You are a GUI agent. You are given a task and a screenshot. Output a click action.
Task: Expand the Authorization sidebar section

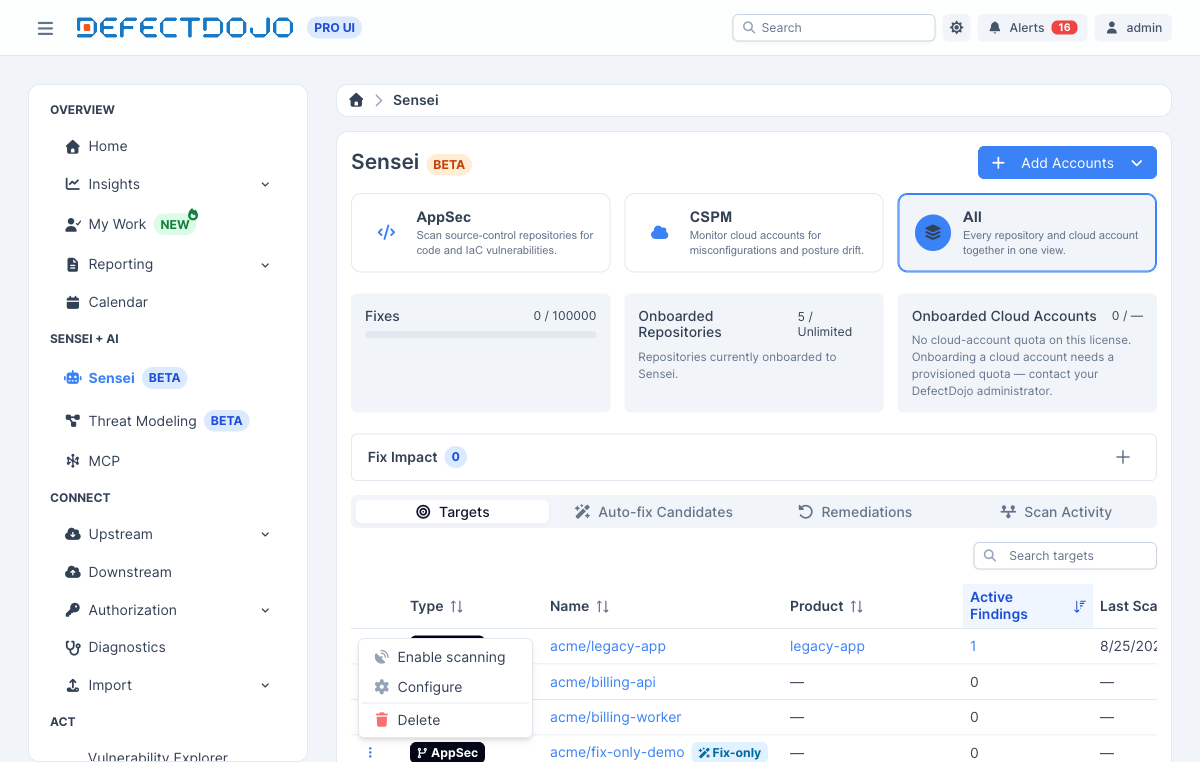168,610
